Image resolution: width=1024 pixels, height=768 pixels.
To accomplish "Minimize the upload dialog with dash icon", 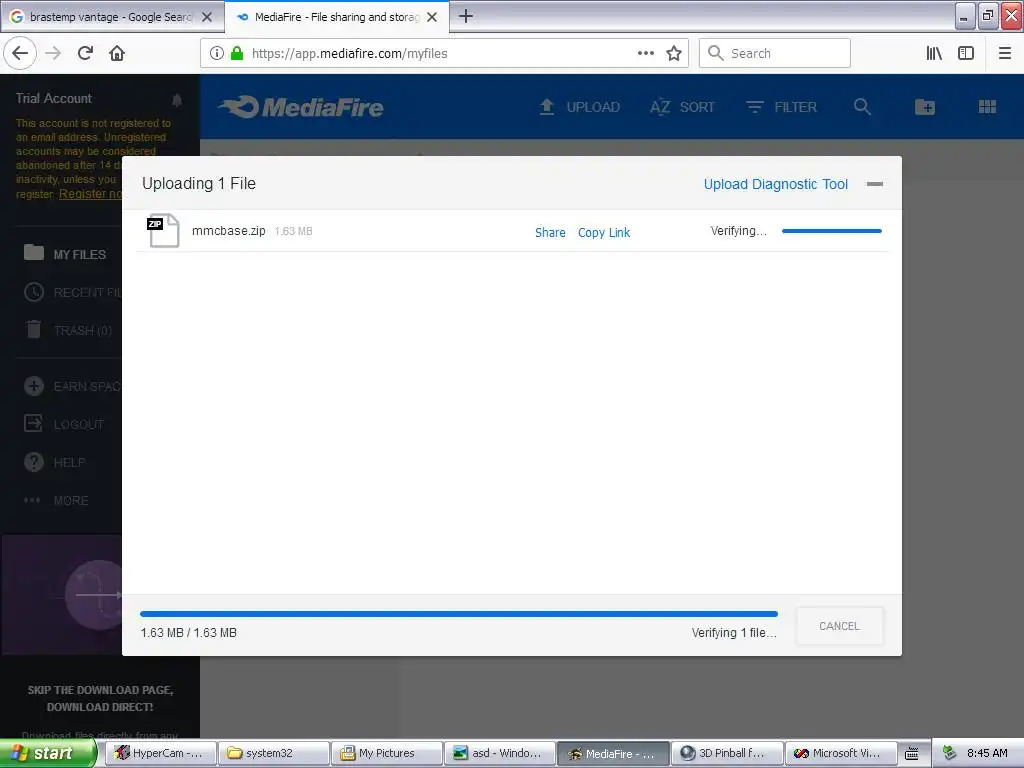I will click(x=874, y=184).
